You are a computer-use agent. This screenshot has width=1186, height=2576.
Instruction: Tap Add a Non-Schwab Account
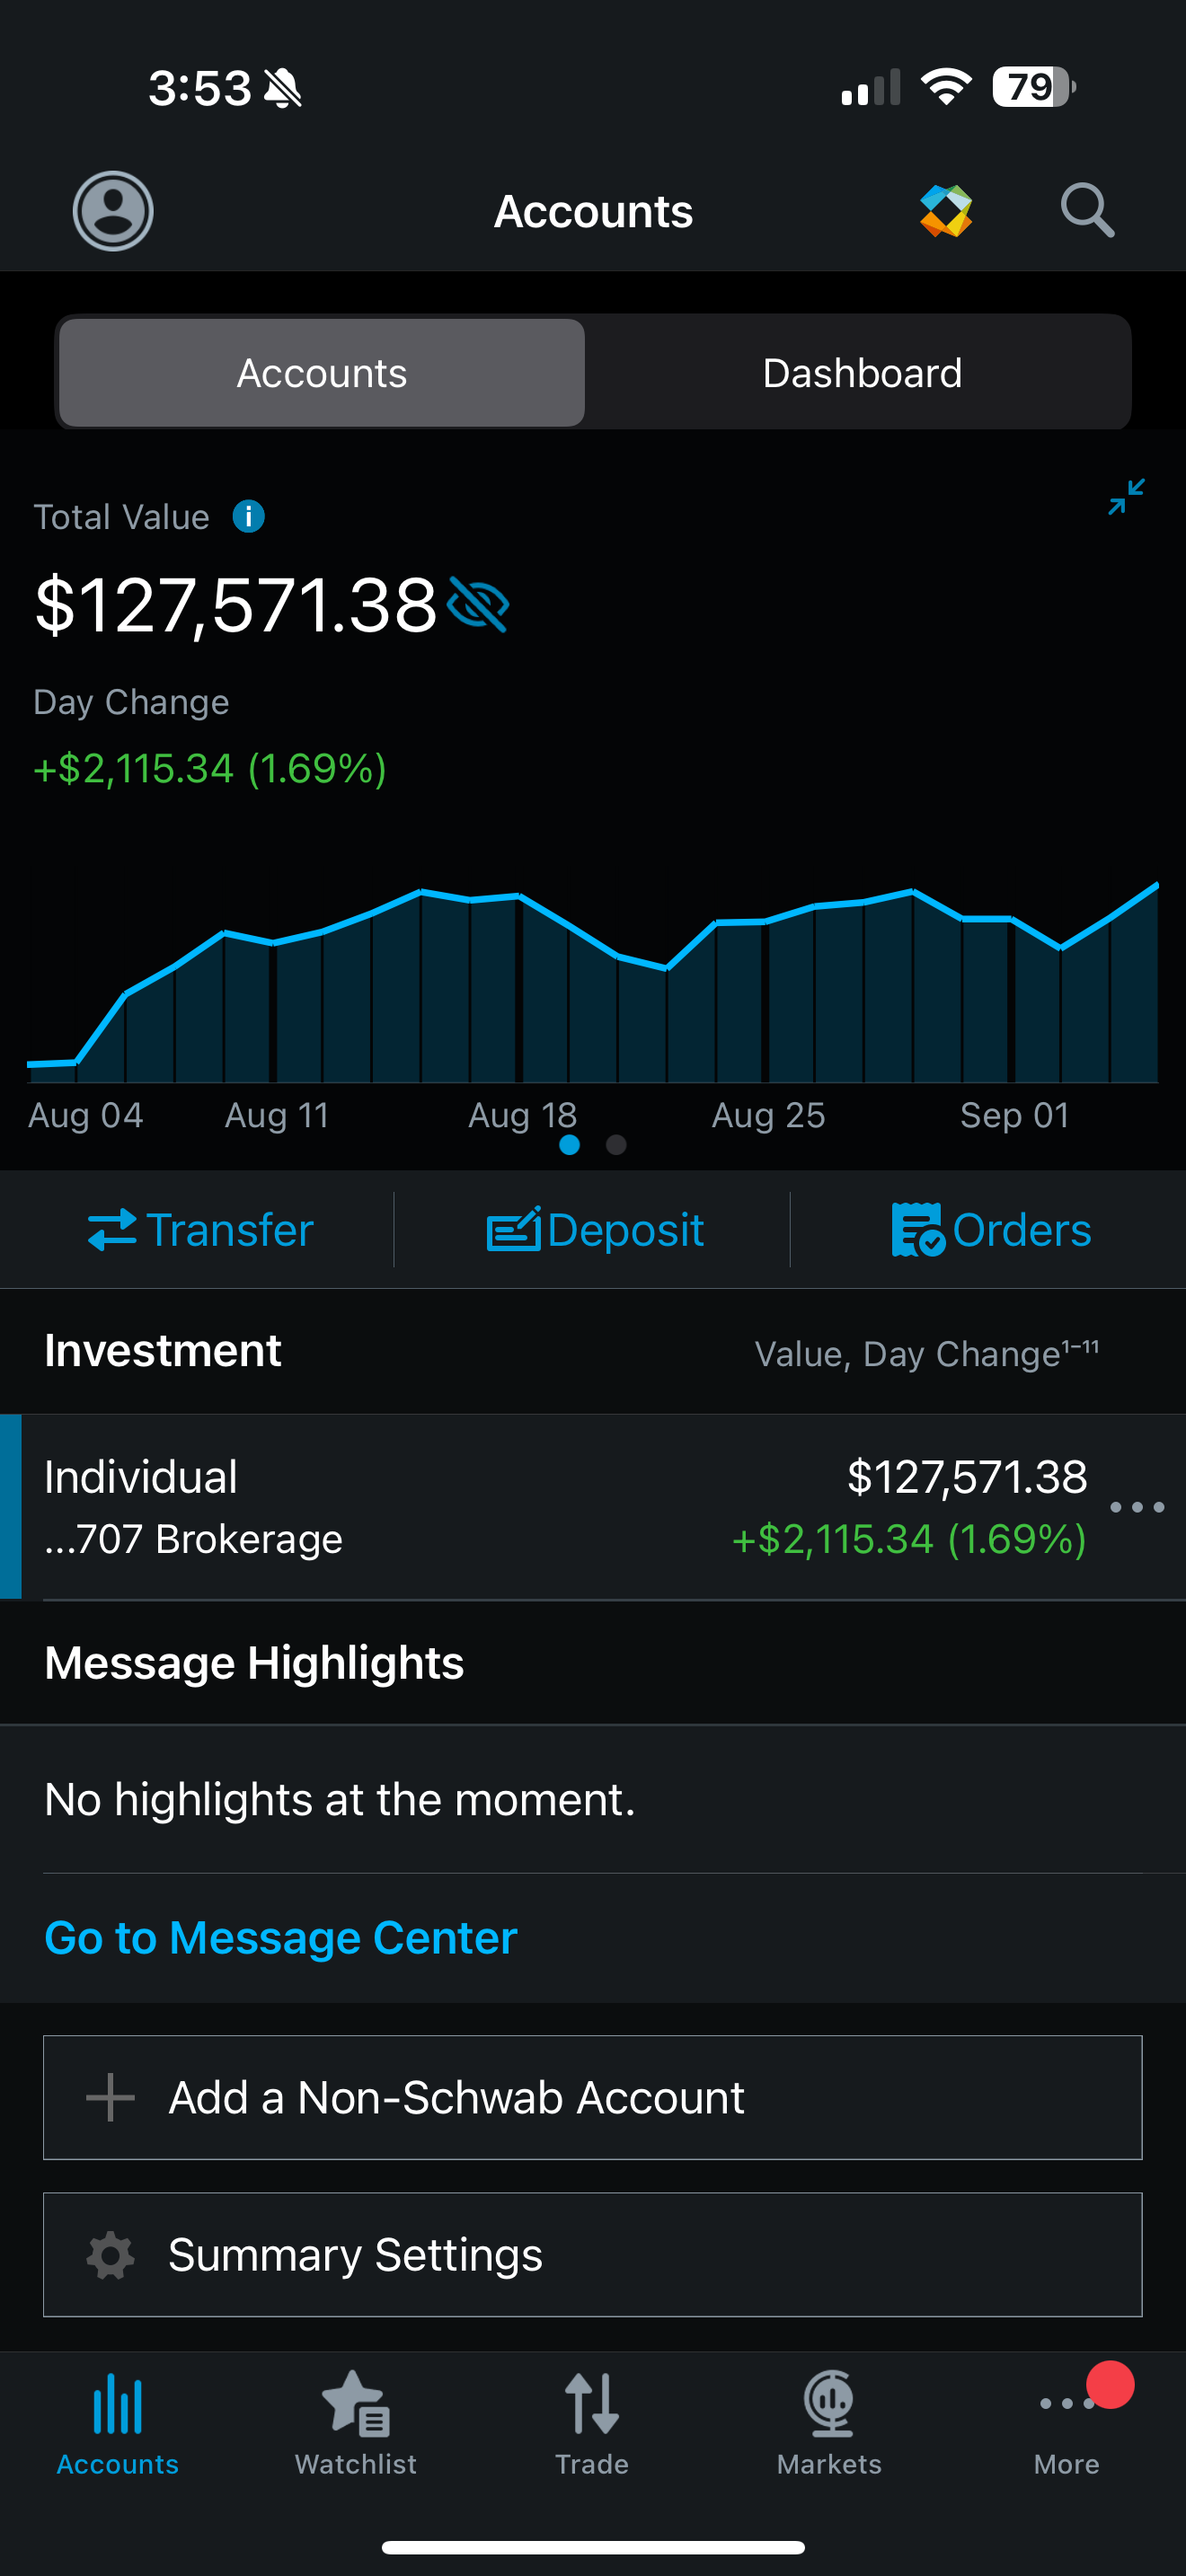[x=592, y=2098]
